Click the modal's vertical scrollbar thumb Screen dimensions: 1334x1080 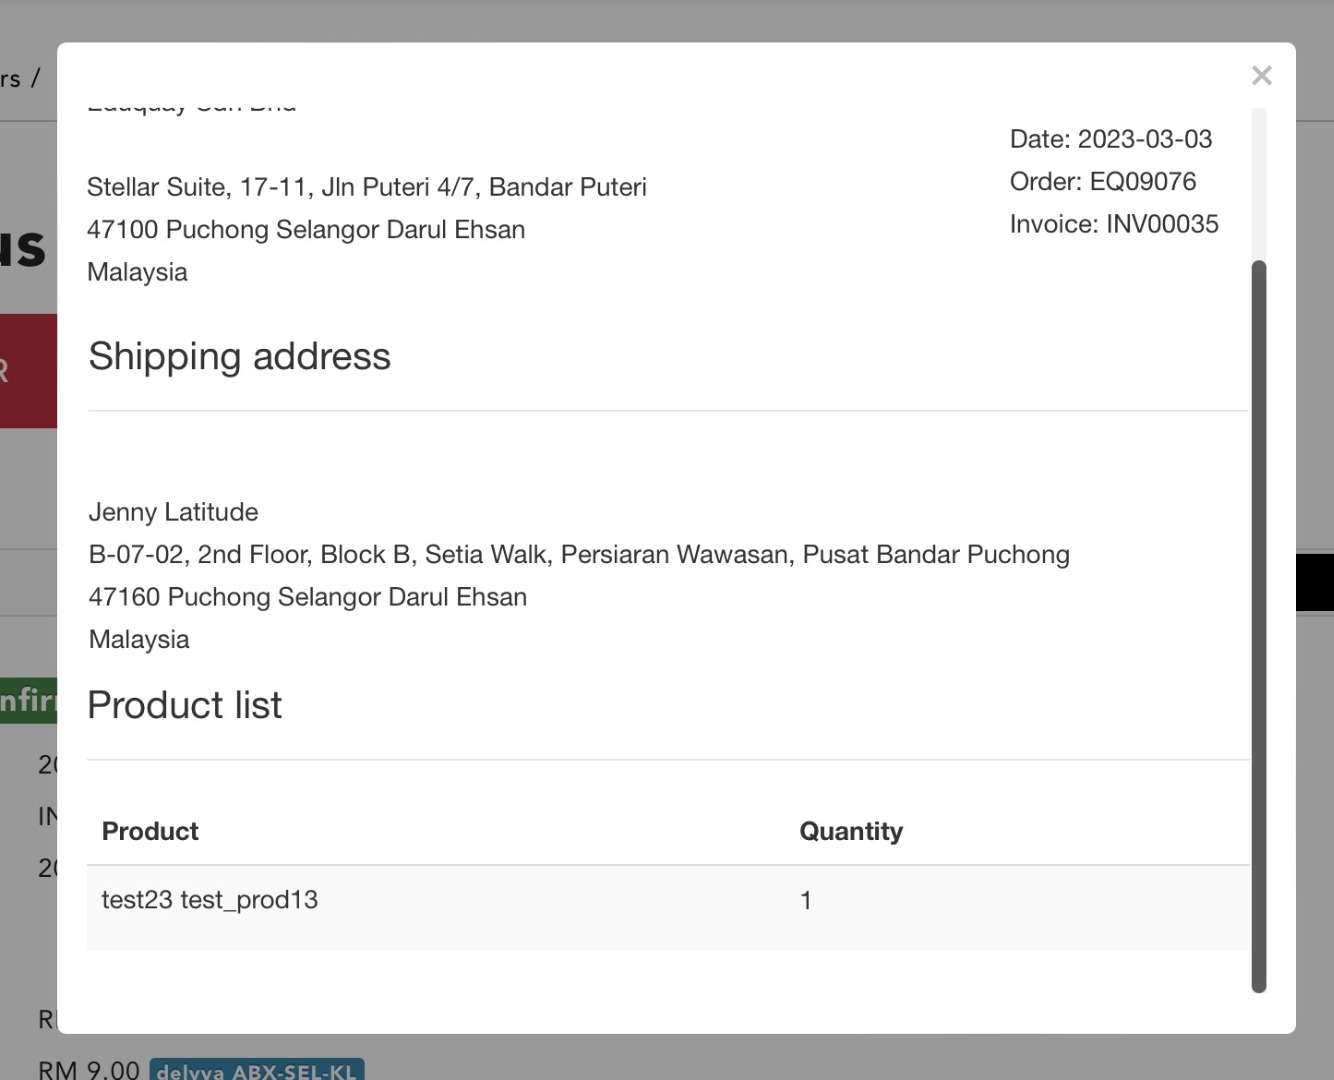pos(1258,625)
